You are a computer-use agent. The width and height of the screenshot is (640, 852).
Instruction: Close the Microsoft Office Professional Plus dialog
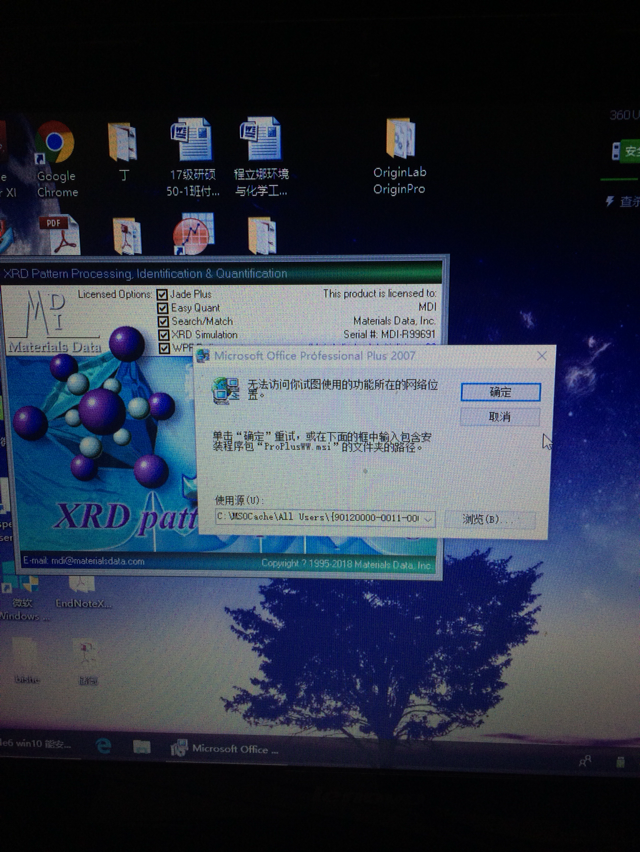tap(542, 356)
